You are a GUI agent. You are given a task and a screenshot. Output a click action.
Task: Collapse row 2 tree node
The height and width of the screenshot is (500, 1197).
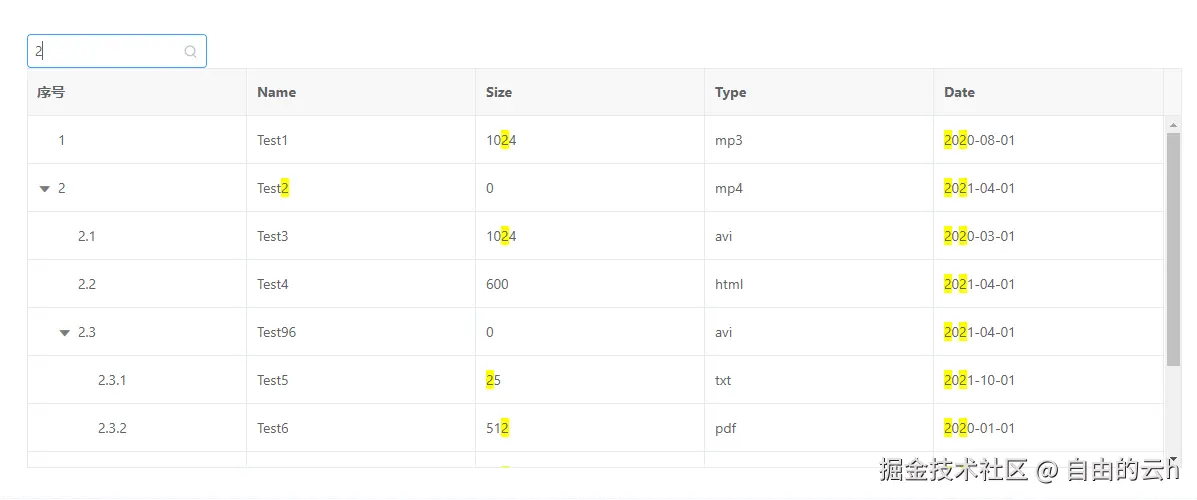pyautogui.click(x=44, y=189)
